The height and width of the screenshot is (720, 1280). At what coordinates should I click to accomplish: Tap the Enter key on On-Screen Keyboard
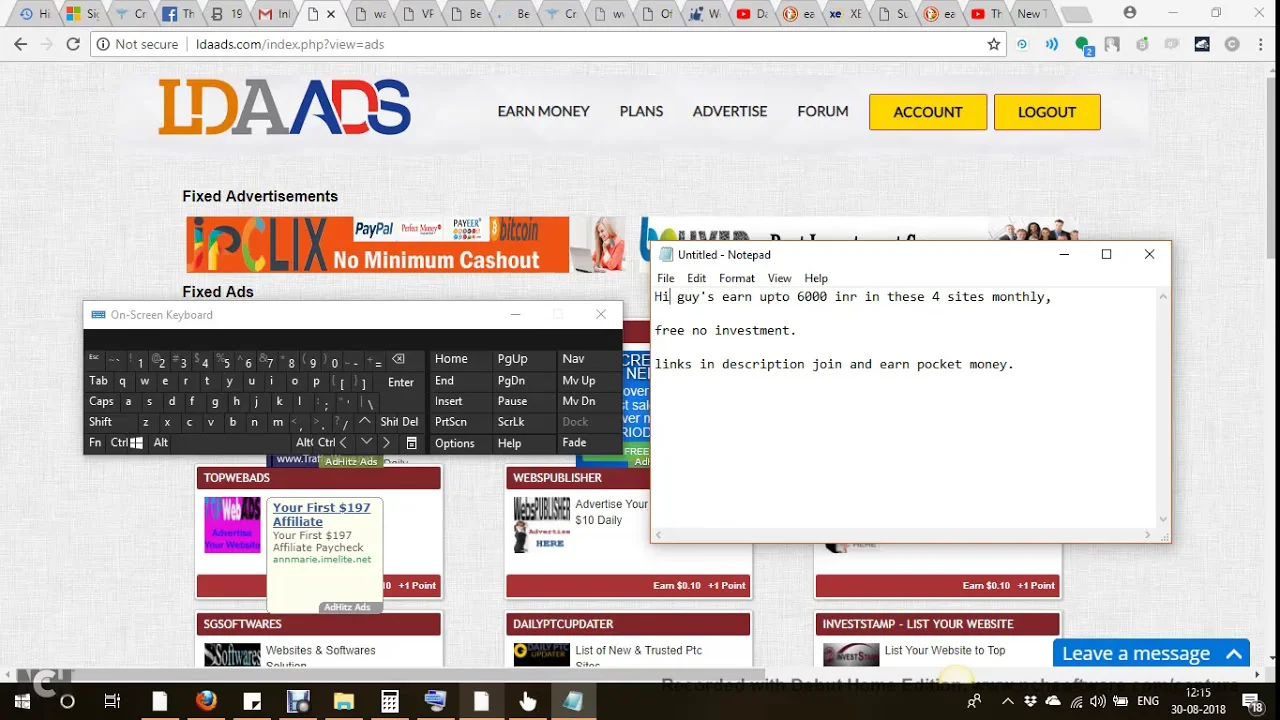pyautogui.click(x=400, y=382)
